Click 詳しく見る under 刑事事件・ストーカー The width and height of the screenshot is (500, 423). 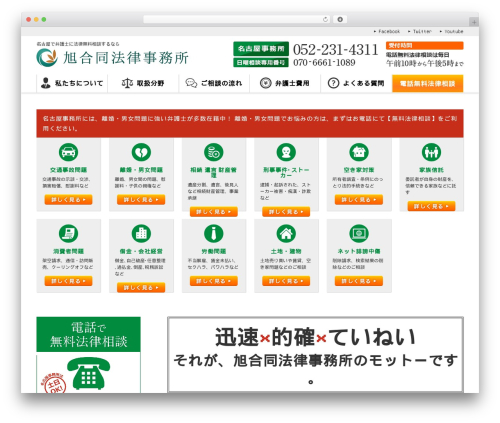point(286,212)
